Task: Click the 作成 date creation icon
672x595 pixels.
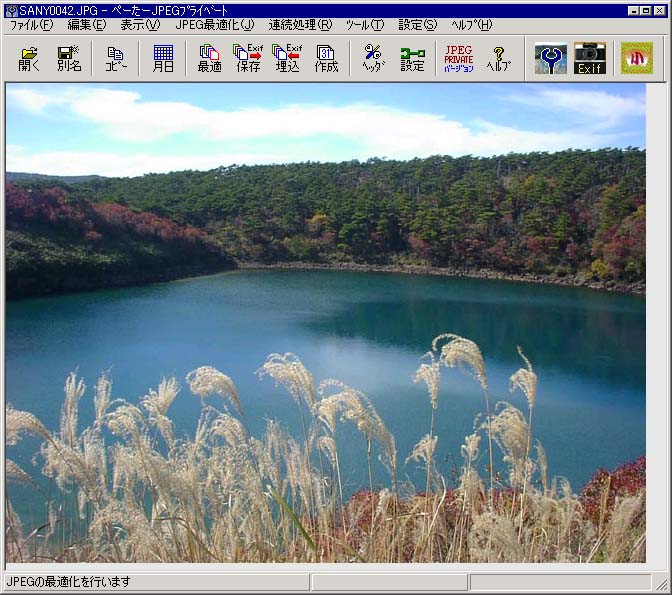Action: 327,59
